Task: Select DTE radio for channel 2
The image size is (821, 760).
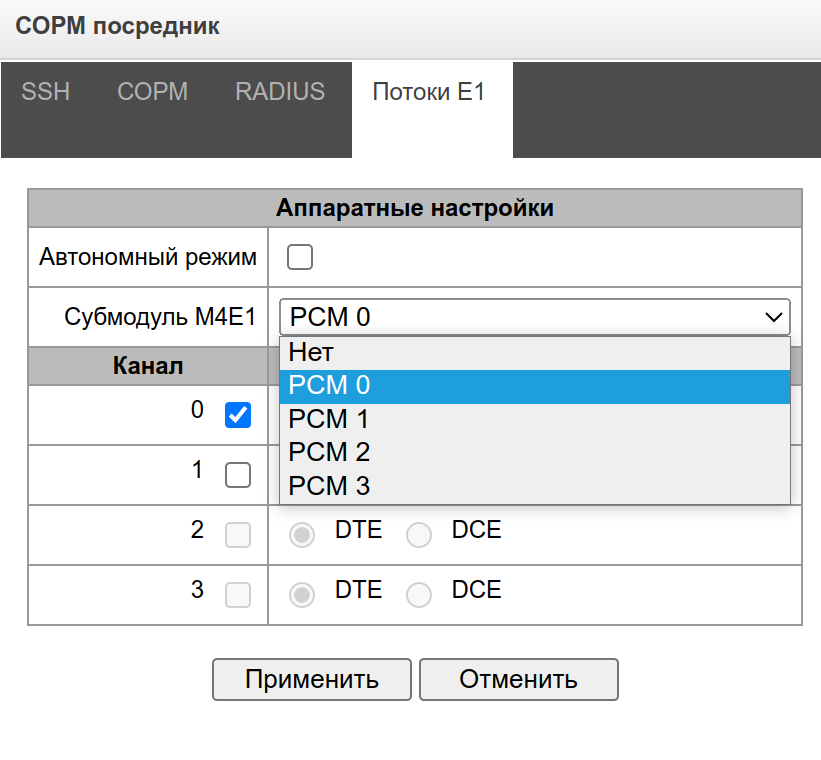Action: coord(302,535)
